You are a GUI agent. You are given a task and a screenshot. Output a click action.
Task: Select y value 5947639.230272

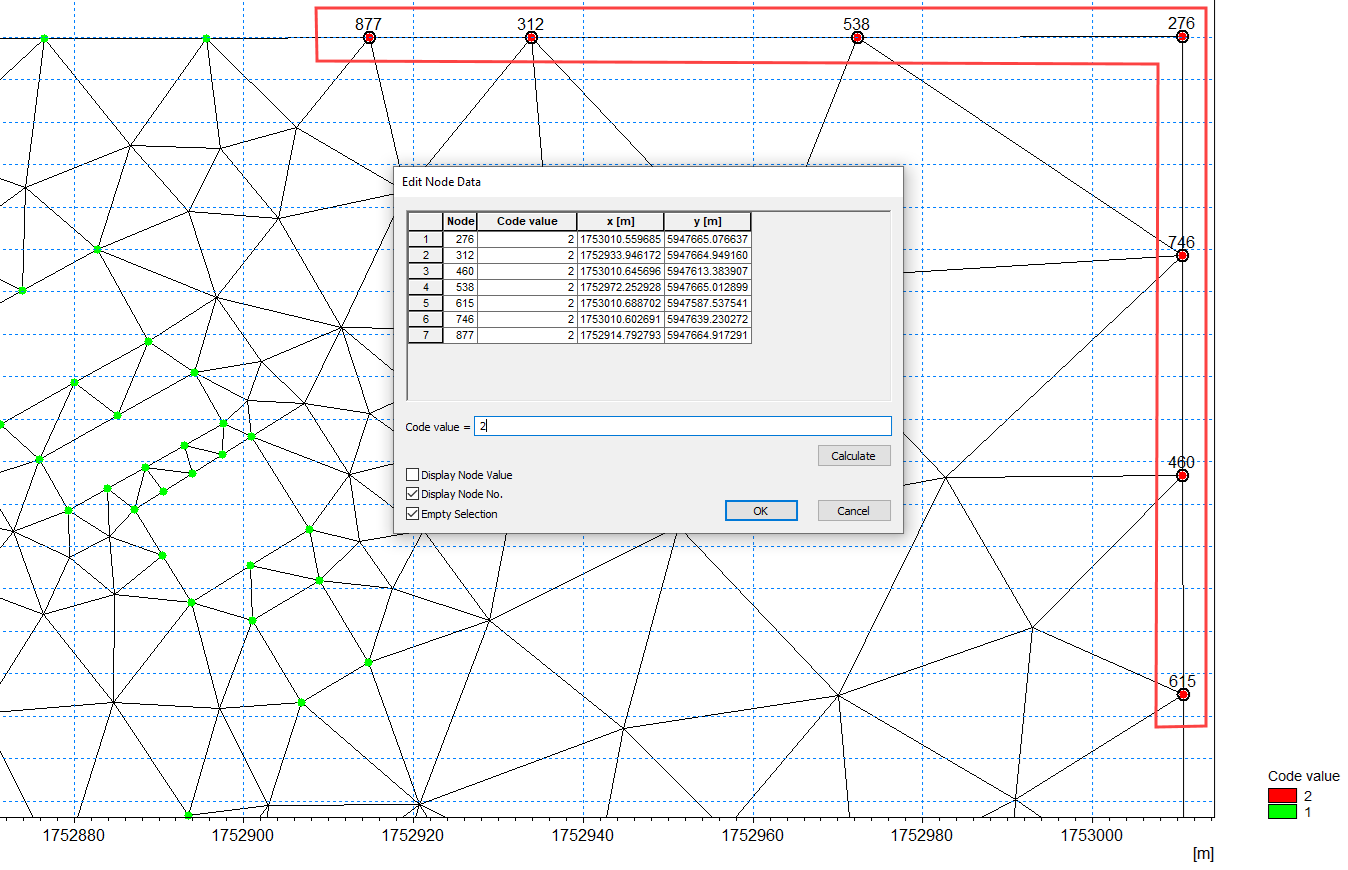[x=707, y=320]
